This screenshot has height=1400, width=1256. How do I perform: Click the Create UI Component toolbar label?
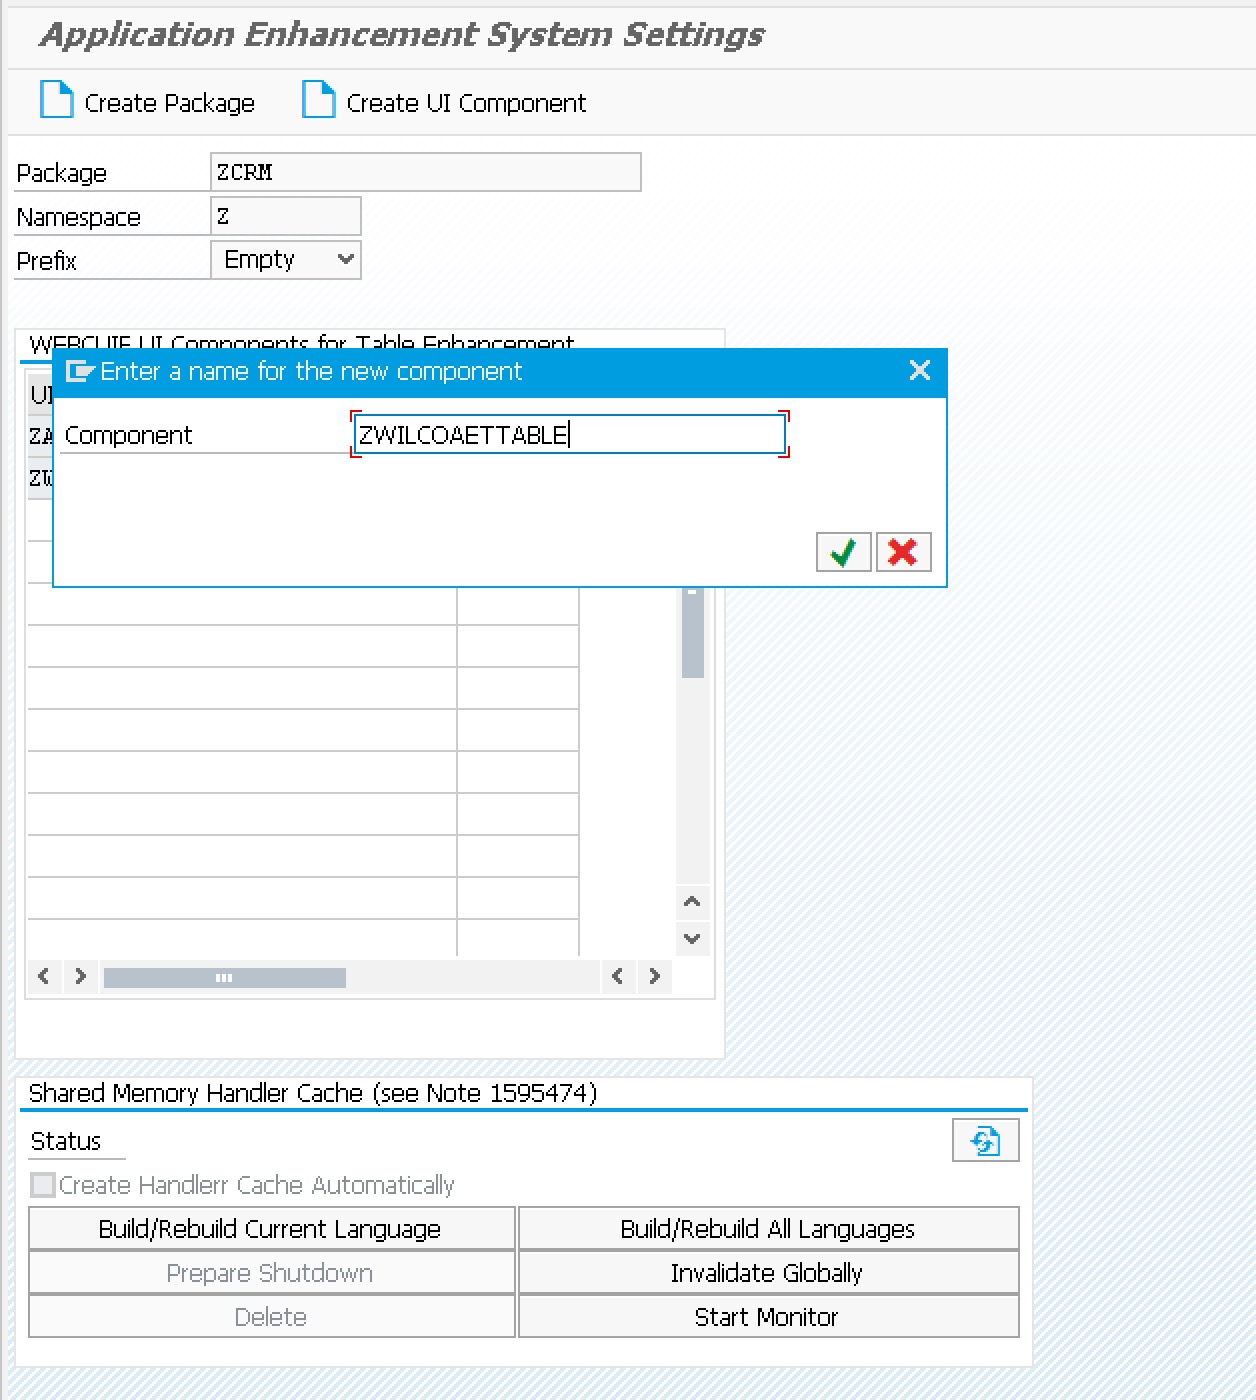[x=466, y=103]
